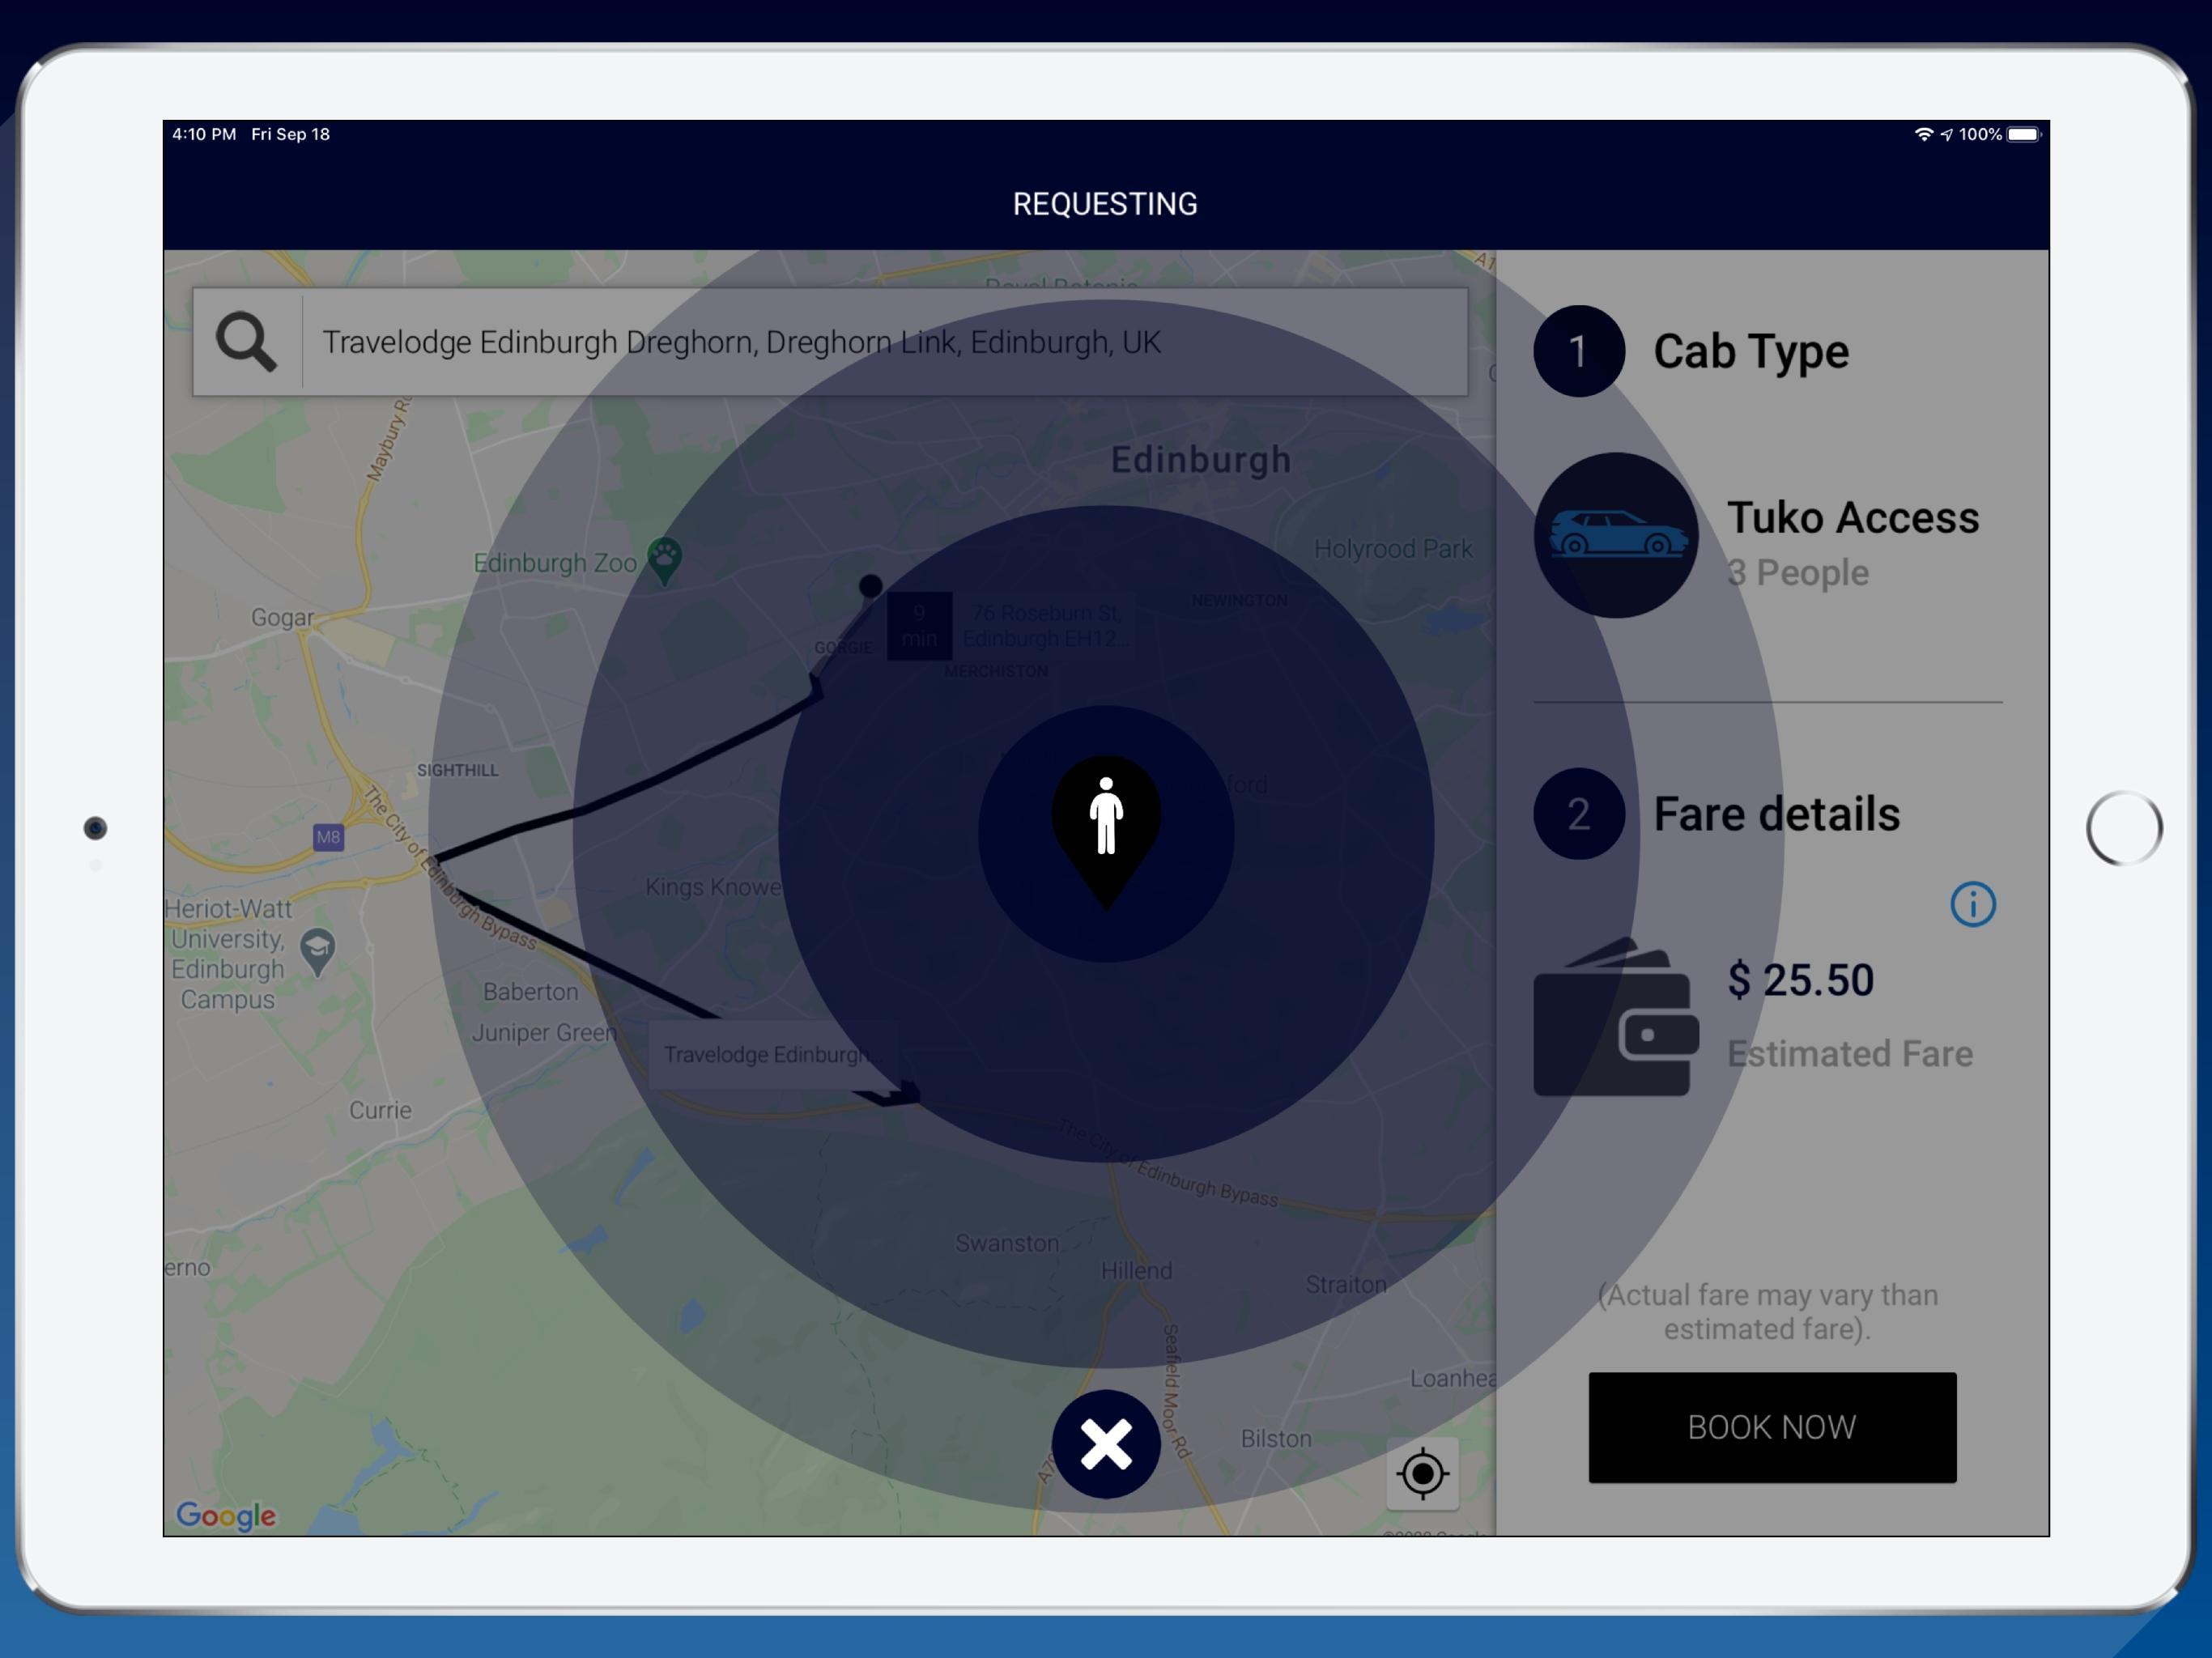Tap the Wi-Fi status icon
This screenshot has height=1658, width=2212.
point(1923,134)
